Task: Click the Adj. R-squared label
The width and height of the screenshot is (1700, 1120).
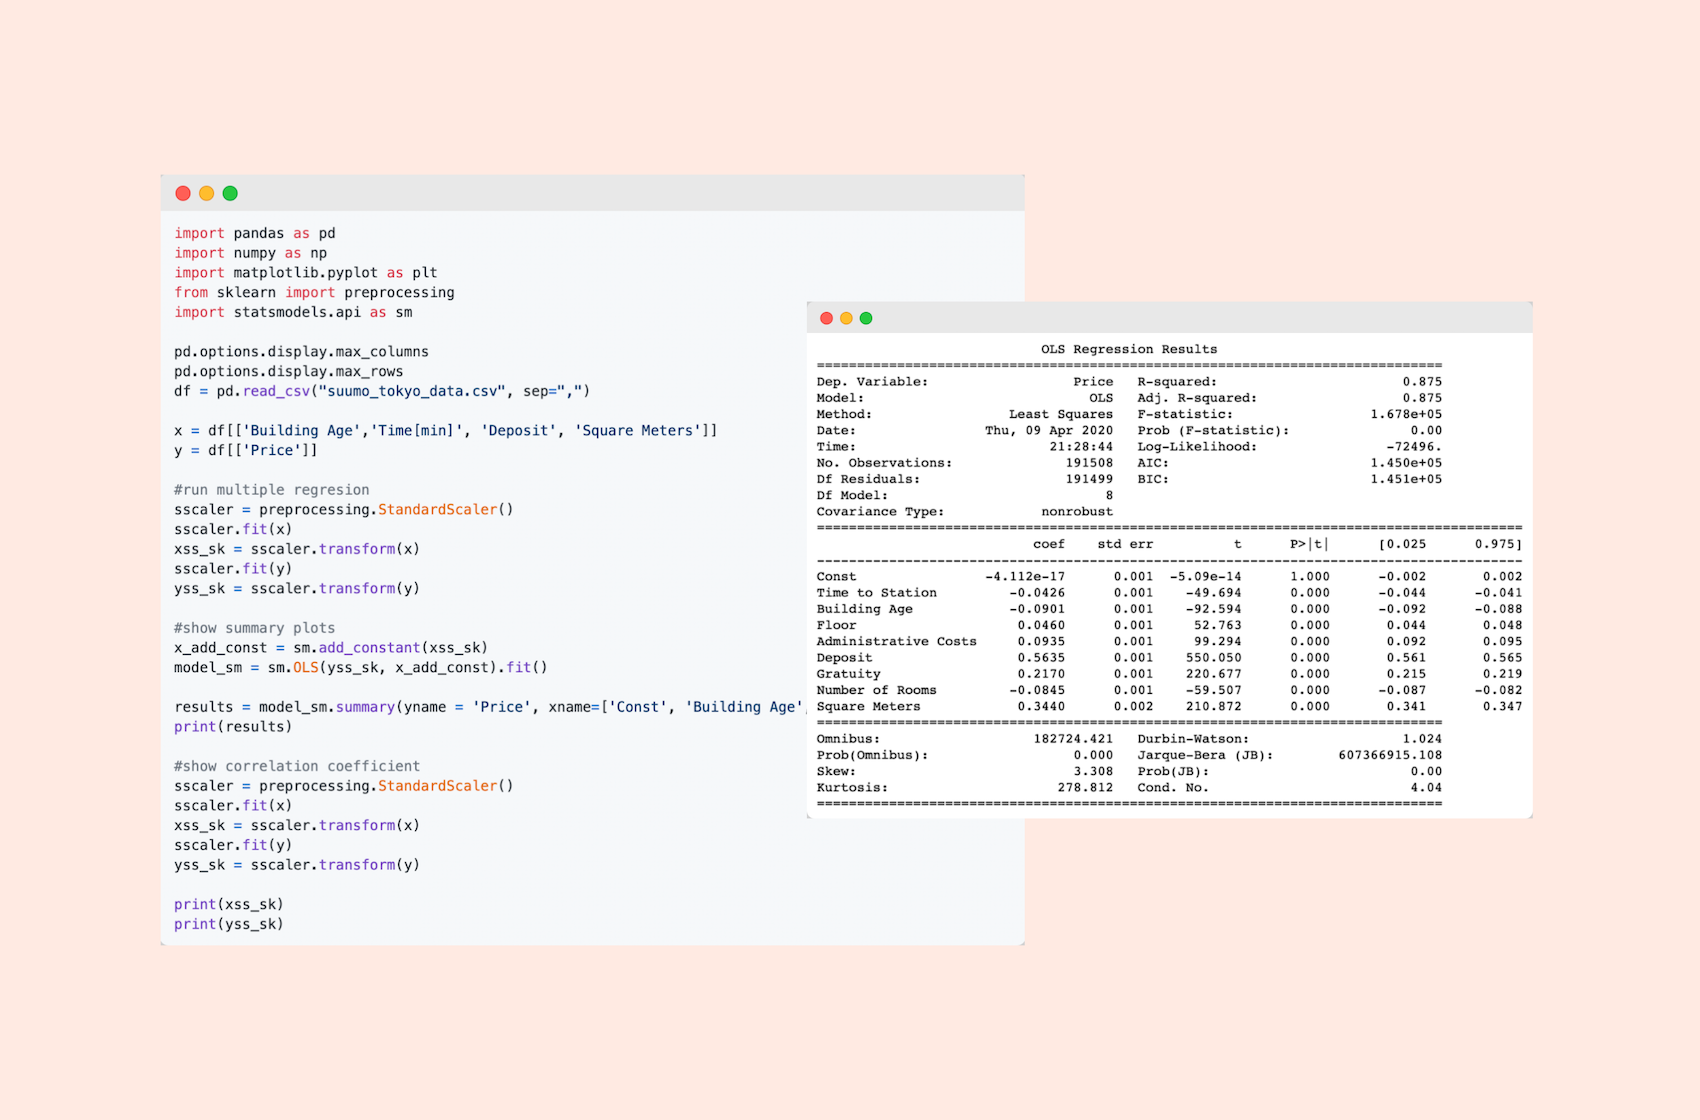Action: tap(1196, 398)
